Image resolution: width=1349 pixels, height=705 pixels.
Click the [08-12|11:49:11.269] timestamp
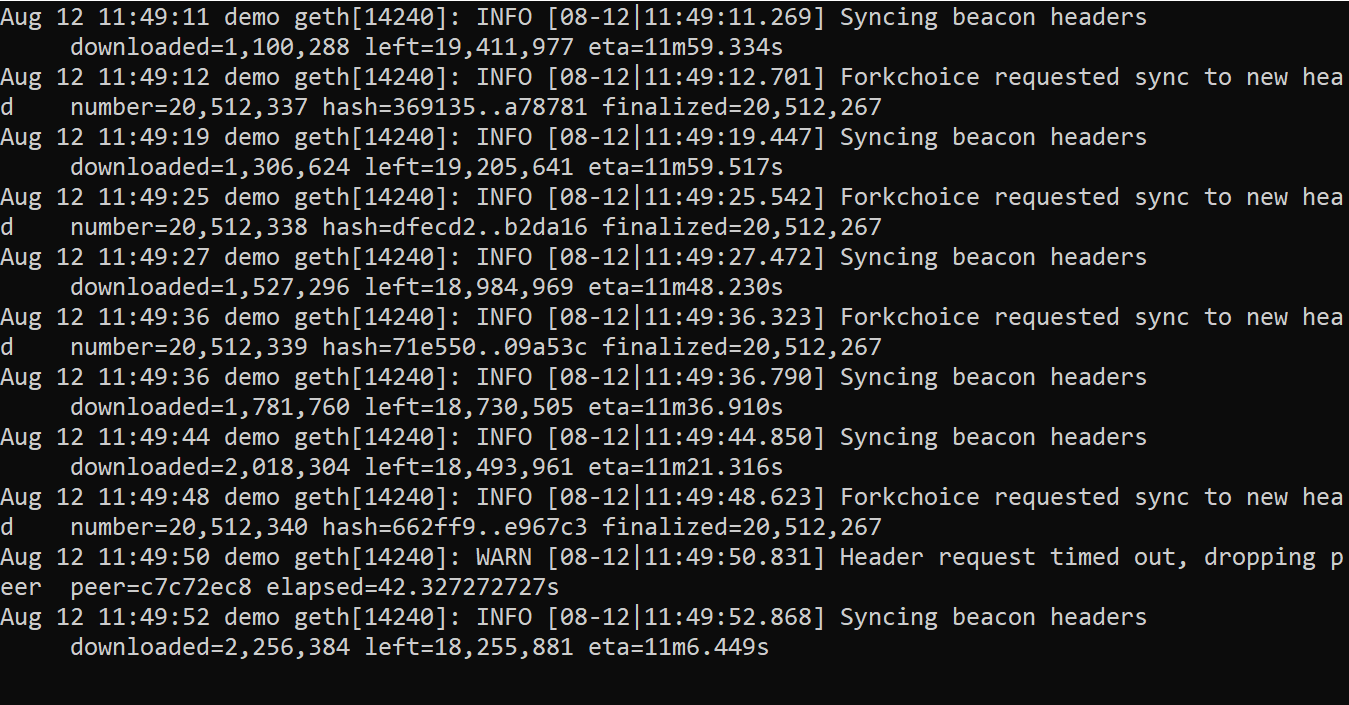(686, 17)
